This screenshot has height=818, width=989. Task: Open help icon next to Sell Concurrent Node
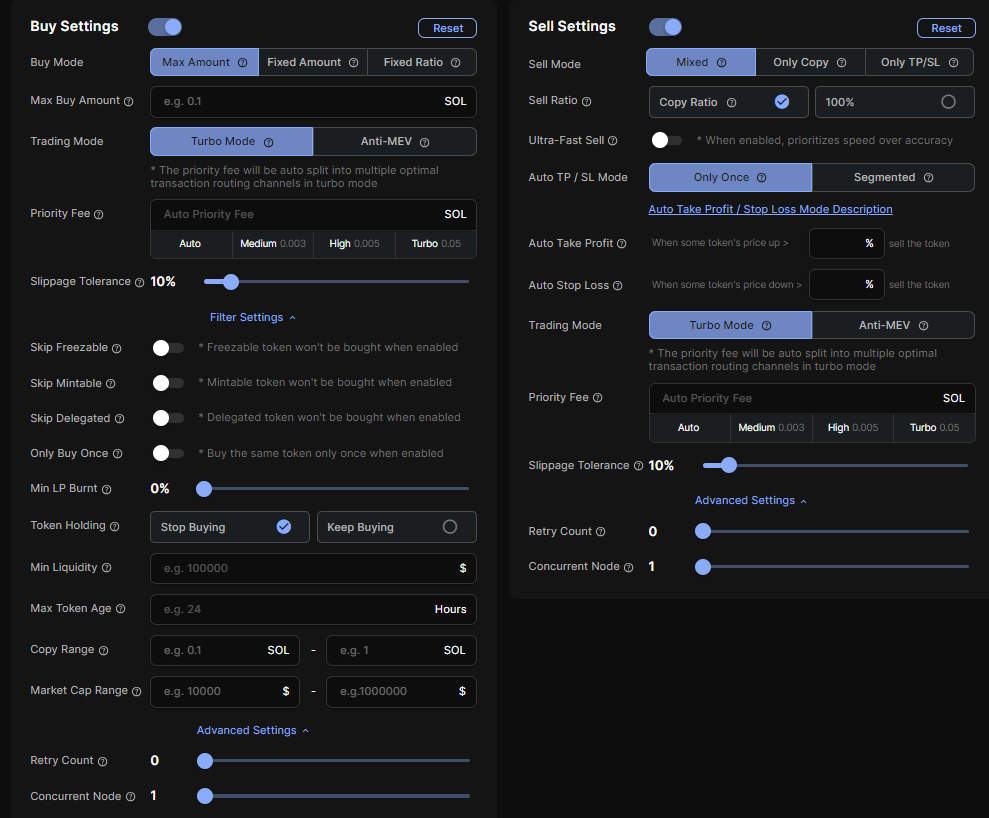tap(628, 567)
